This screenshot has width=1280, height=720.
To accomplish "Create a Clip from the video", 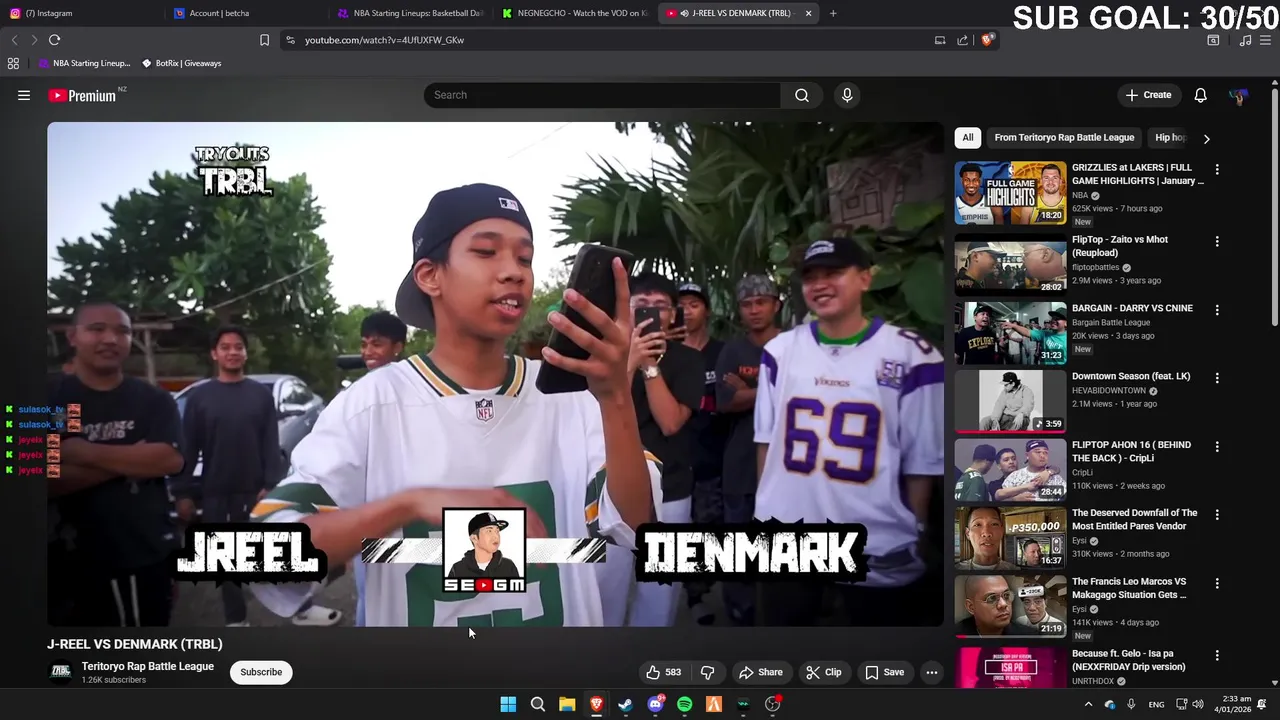I will click(824, 672).
